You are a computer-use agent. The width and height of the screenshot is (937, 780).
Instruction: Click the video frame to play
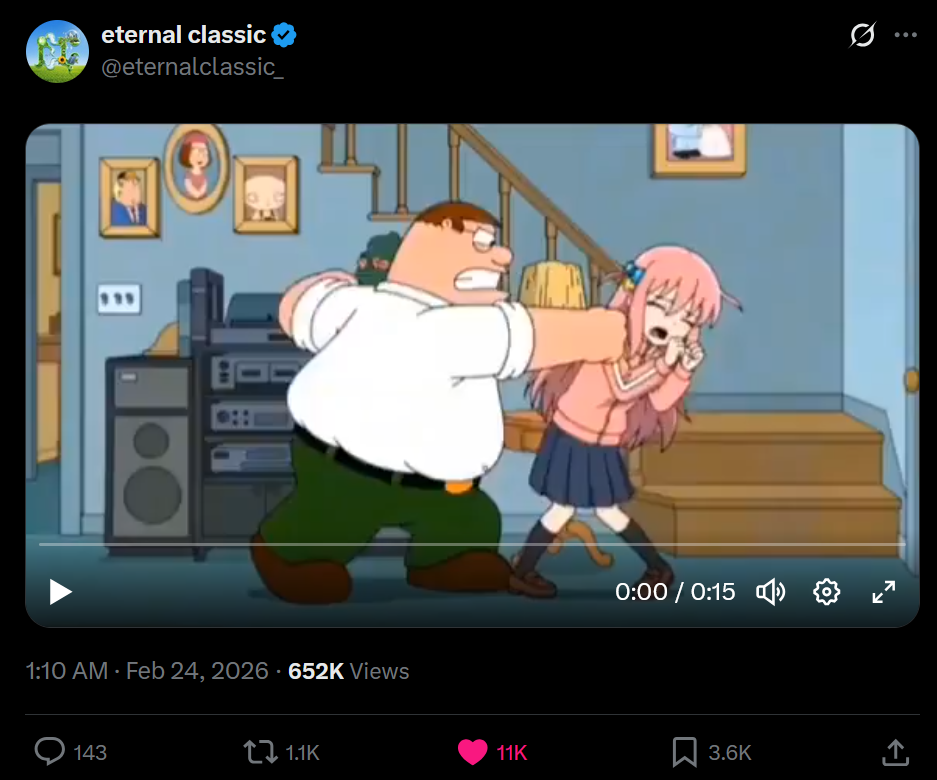click(x=472, y=335)
